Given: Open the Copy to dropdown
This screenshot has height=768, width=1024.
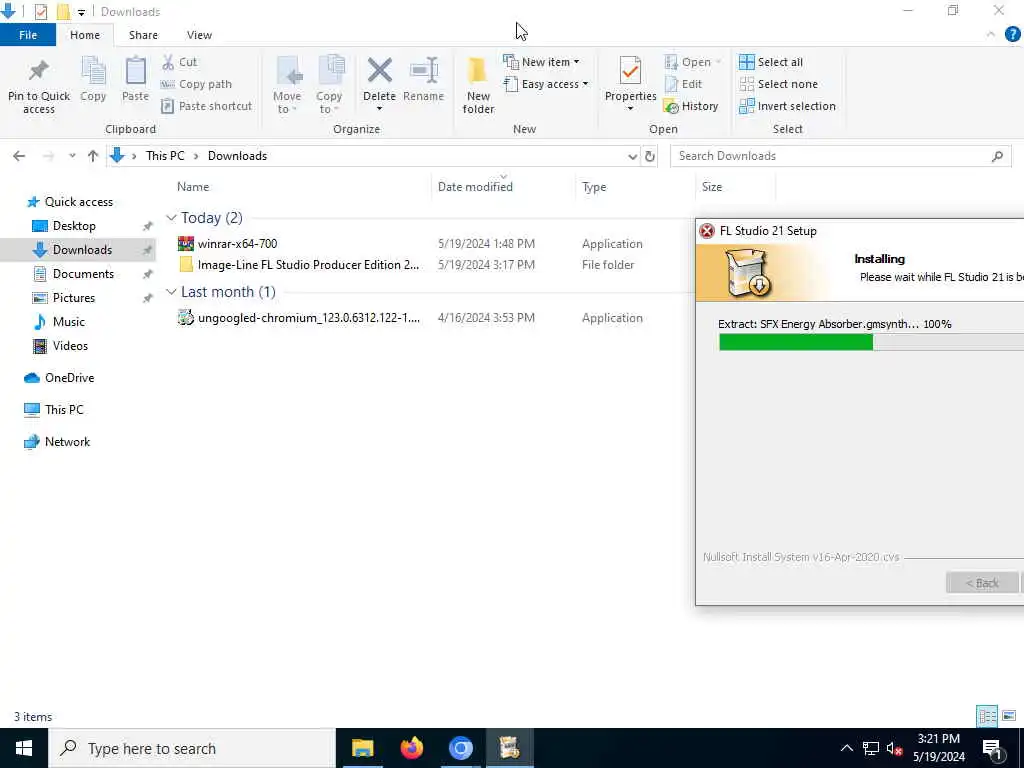Looking at the screenshot, I should pyautogui.click(x=329, y=86).
